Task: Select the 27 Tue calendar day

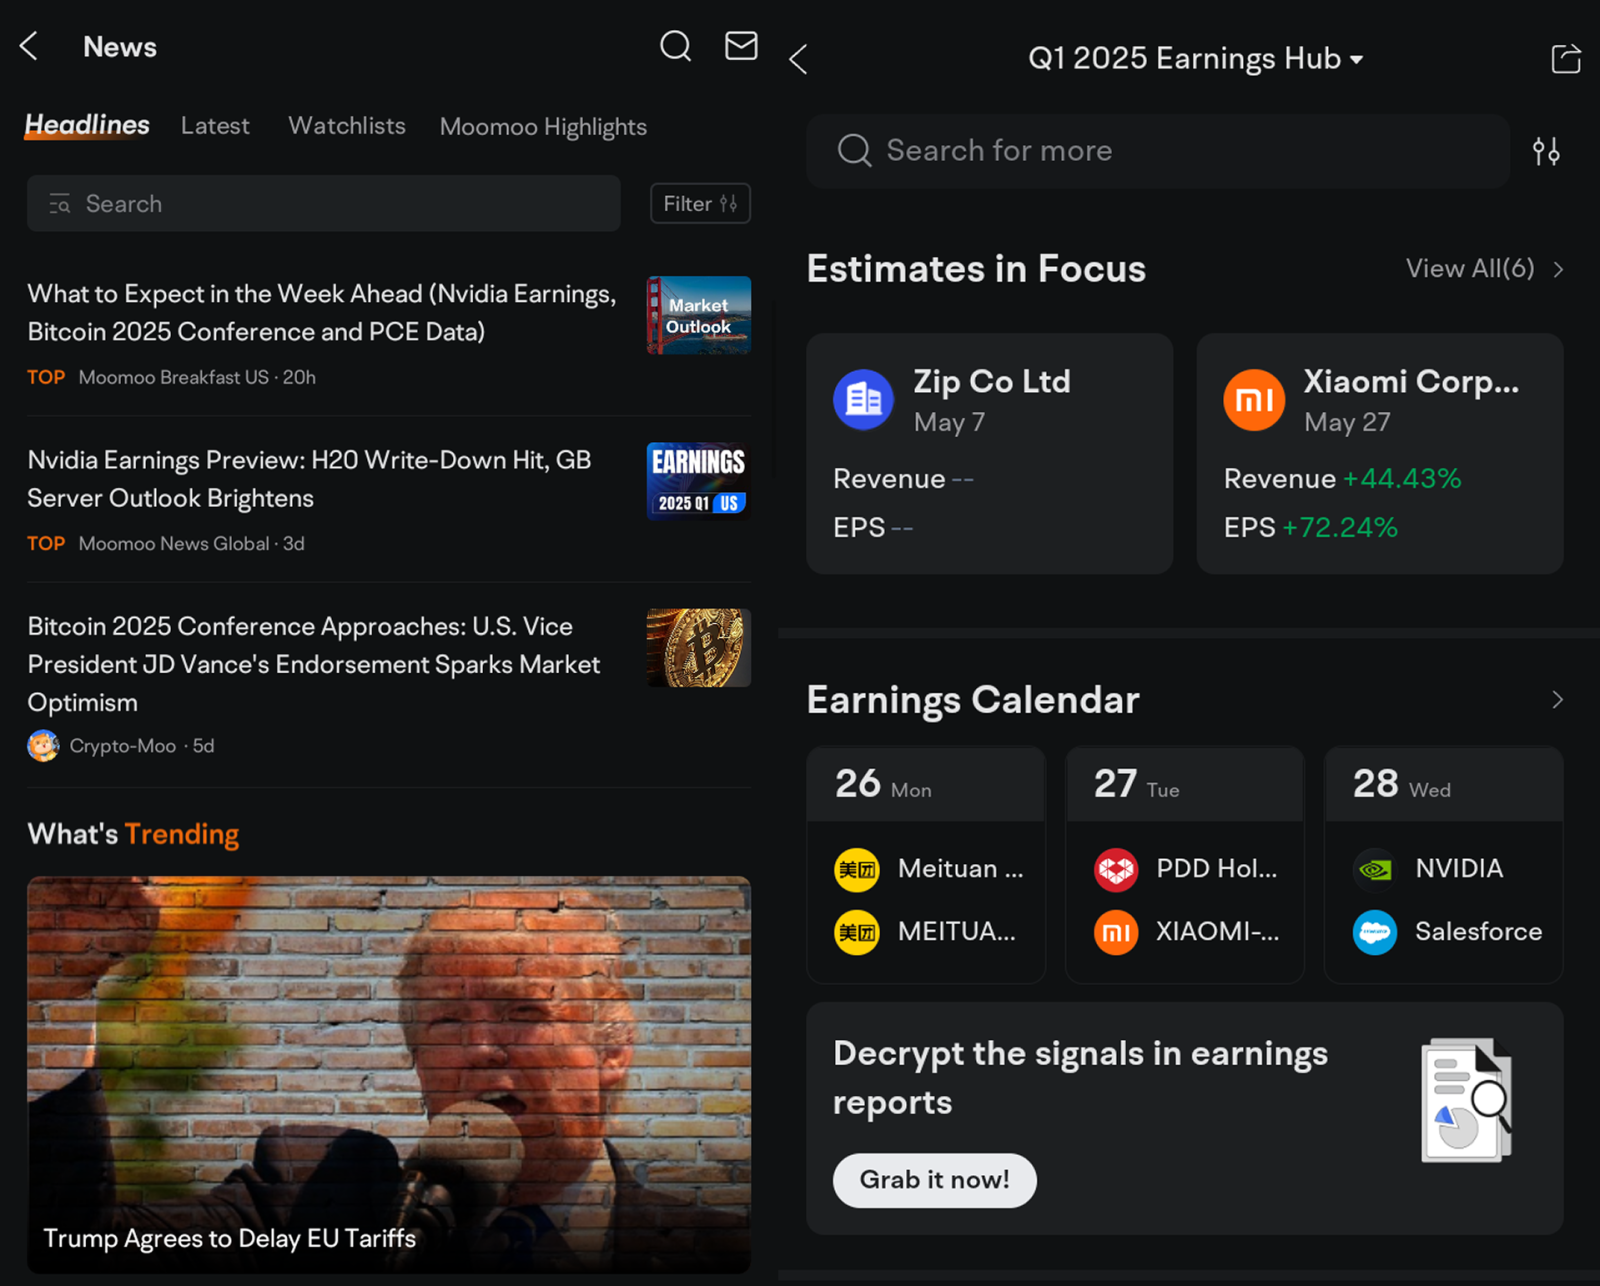Action: click(1185, 785)
